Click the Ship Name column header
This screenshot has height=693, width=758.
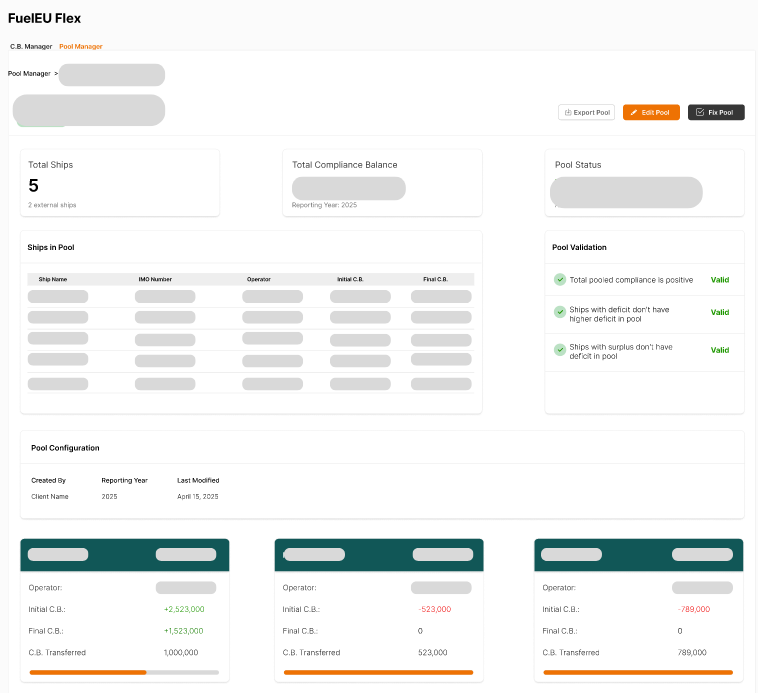coord(53,279)
